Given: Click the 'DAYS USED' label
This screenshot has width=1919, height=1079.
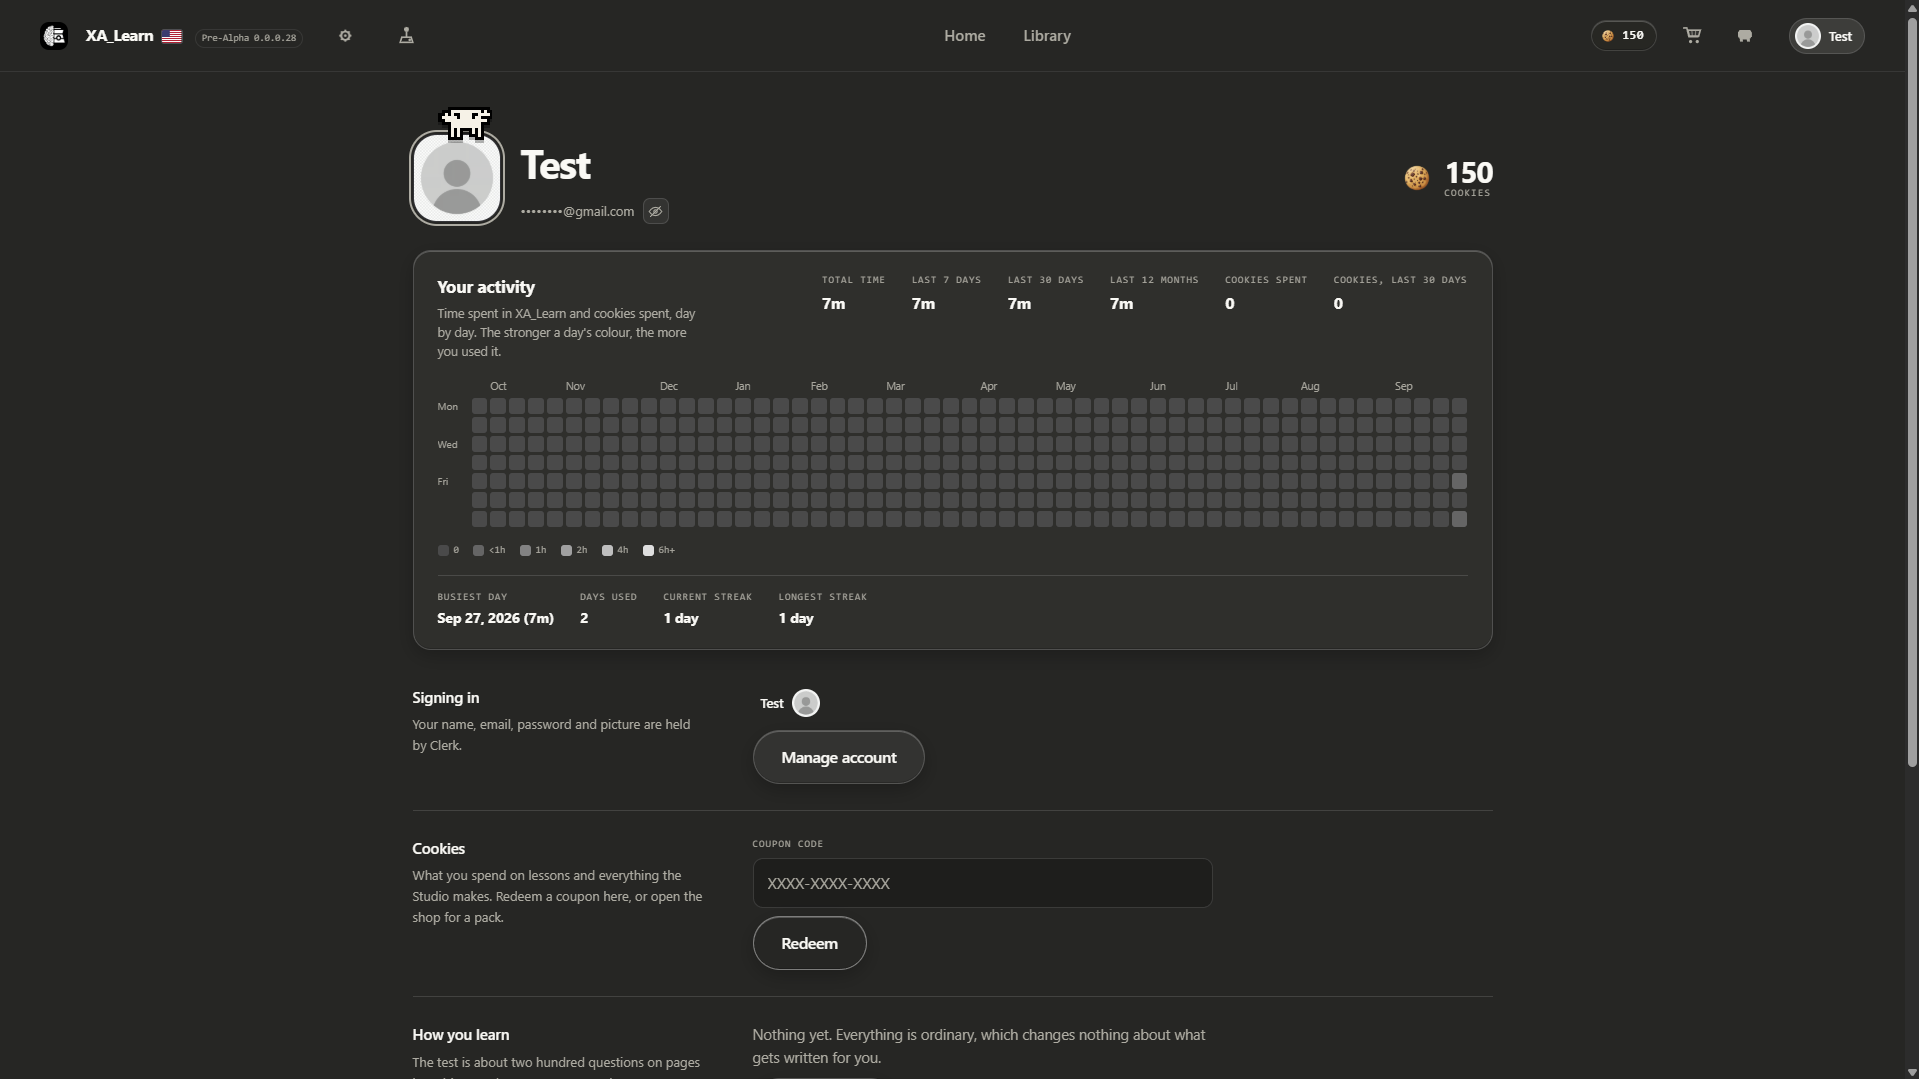Looking at the screenshot, I should (x=608, y=597).
